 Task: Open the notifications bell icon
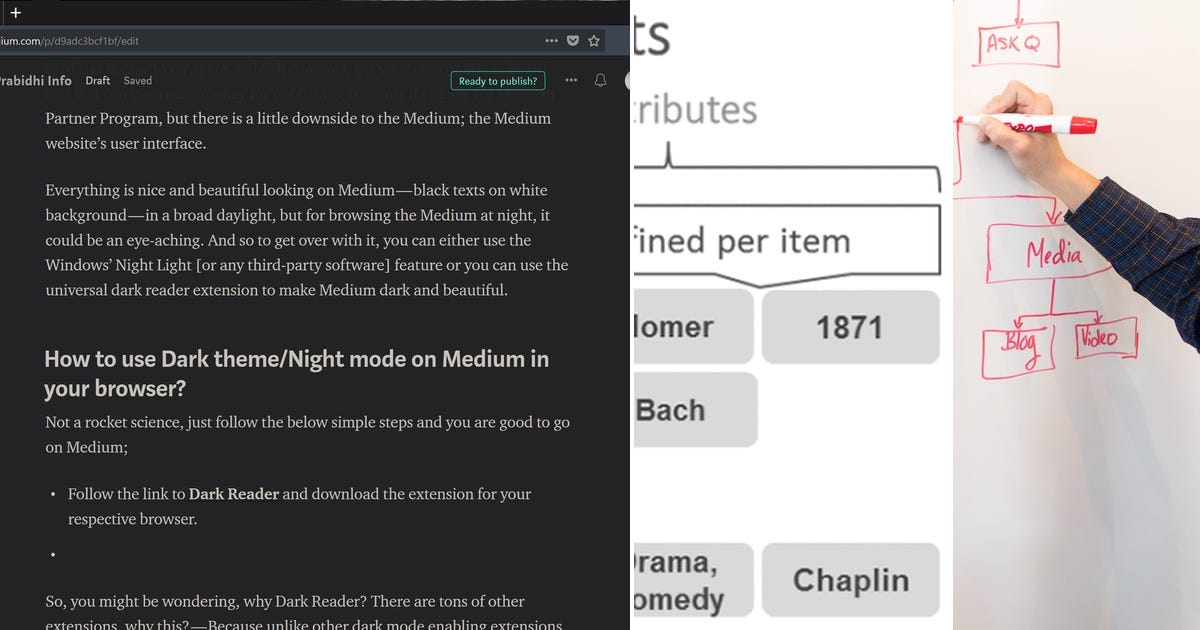coord(600,81)
